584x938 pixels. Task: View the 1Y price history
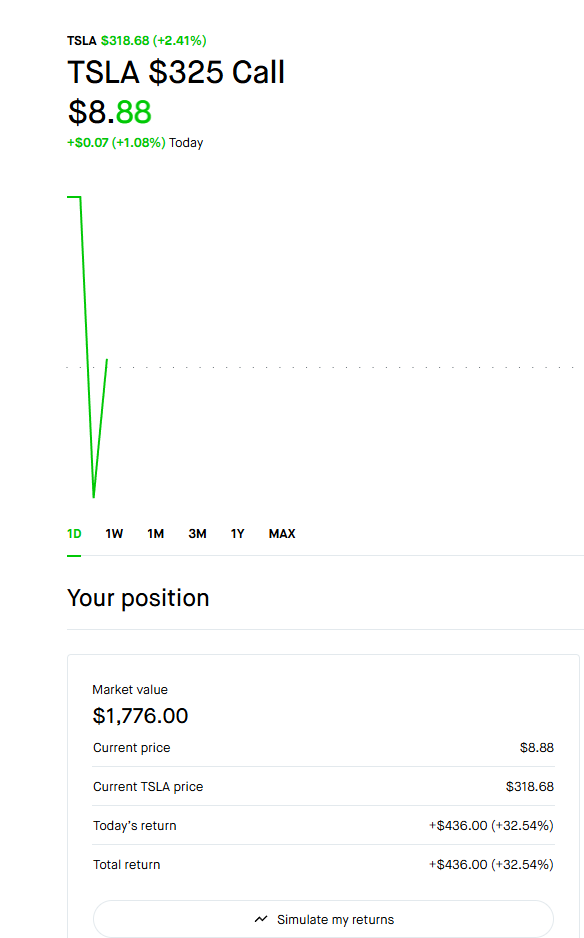(237, 533)
